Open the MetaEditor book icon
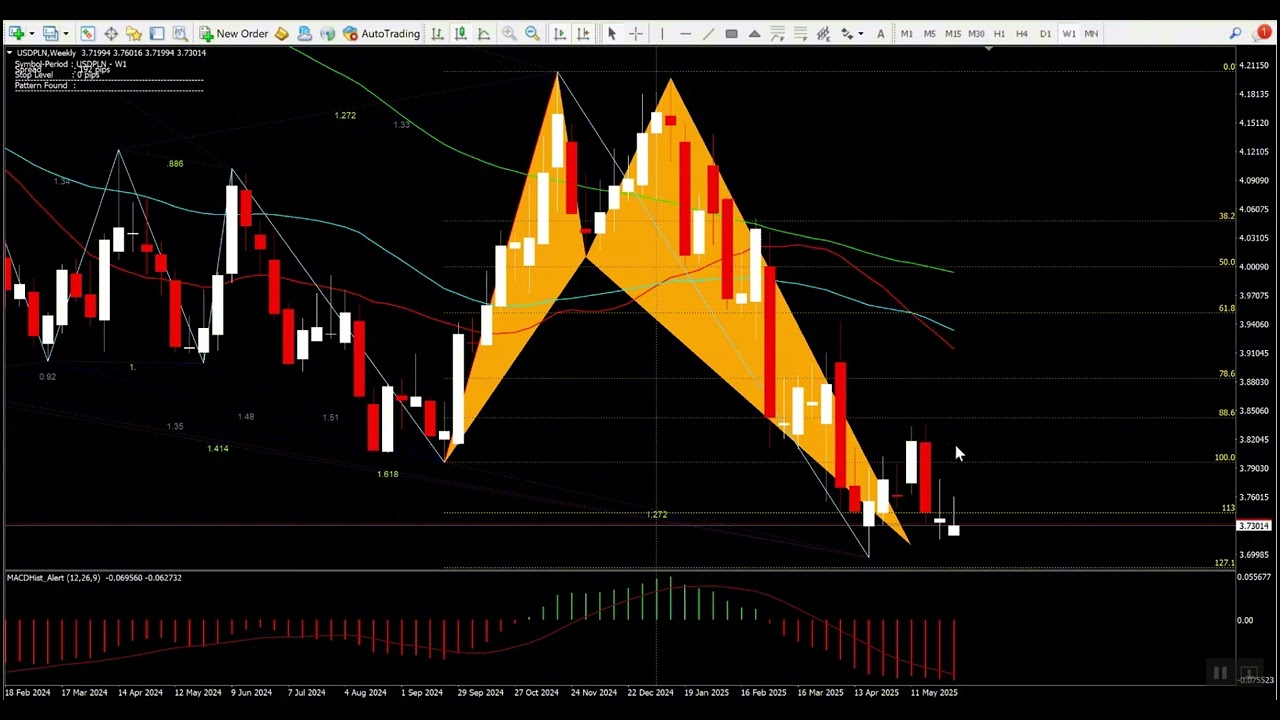The height and width of the screenshot is (720, 1280). (282, 34)
